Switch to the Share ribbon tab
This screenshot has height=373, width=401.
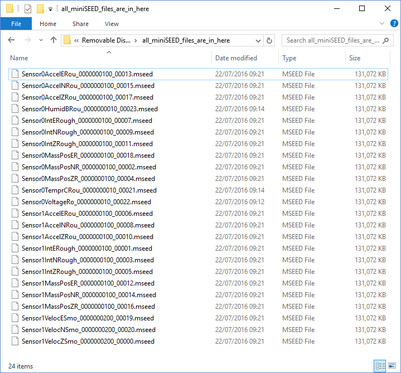(x=80, y=24)
